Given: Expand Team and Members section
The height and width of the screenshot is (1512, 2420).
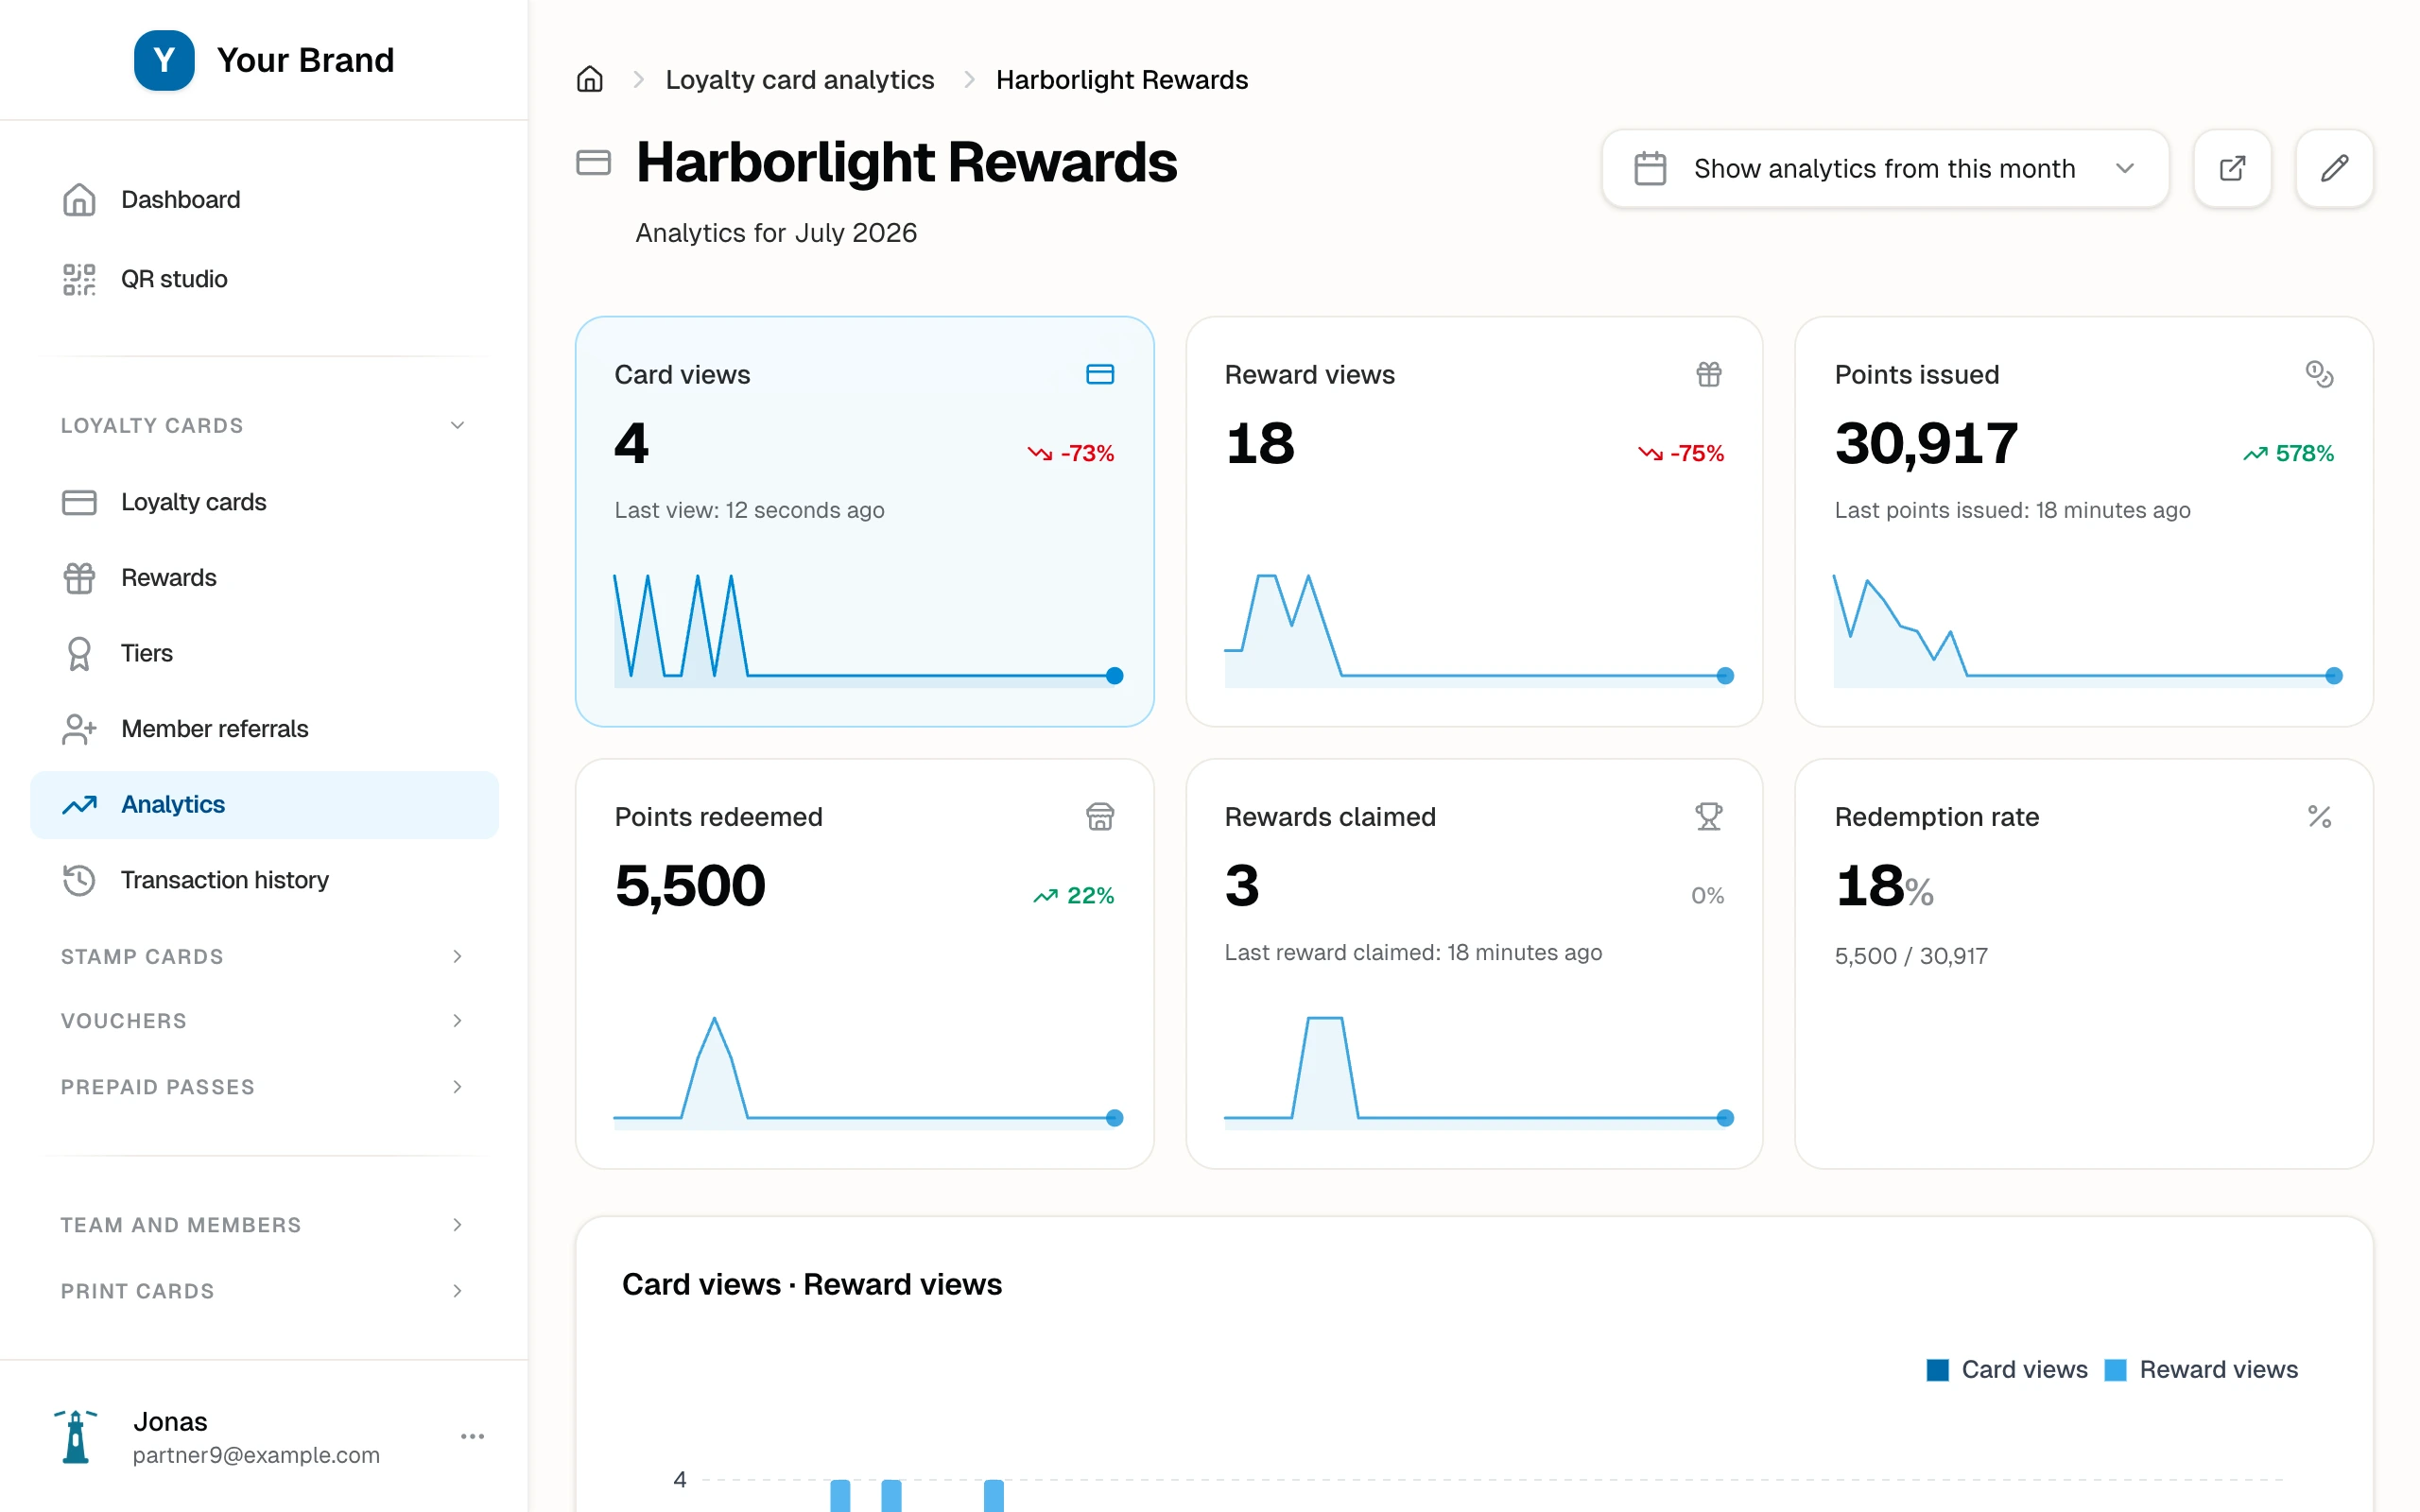Looking at the screenshot, I should [x=264, y=1224].
